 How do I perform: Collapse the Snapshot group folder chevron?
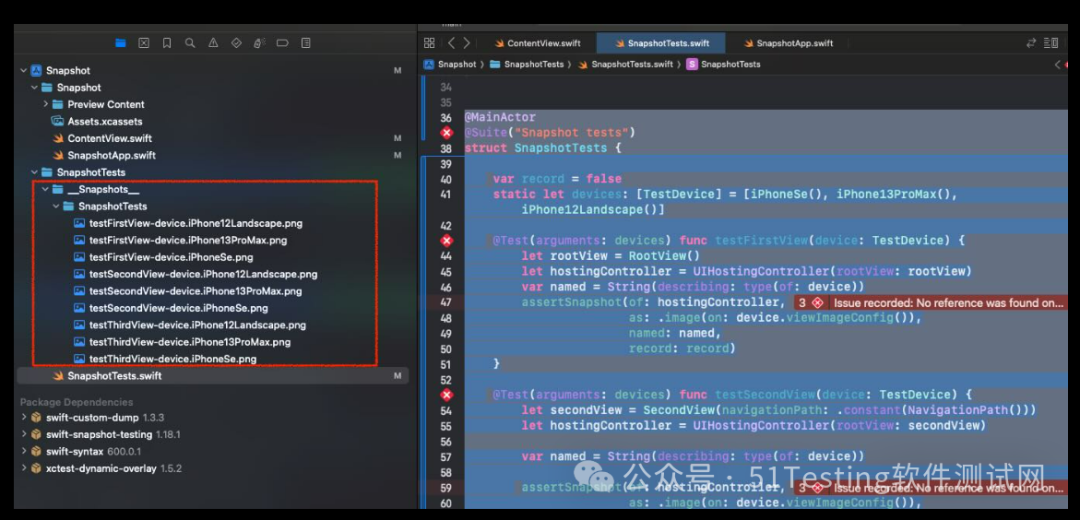(x=34, y=87)
